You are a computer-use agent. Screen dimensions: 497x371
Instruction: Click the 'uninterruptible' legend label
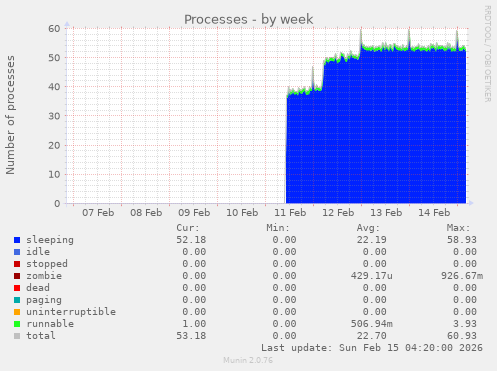[x=71, y=312]
